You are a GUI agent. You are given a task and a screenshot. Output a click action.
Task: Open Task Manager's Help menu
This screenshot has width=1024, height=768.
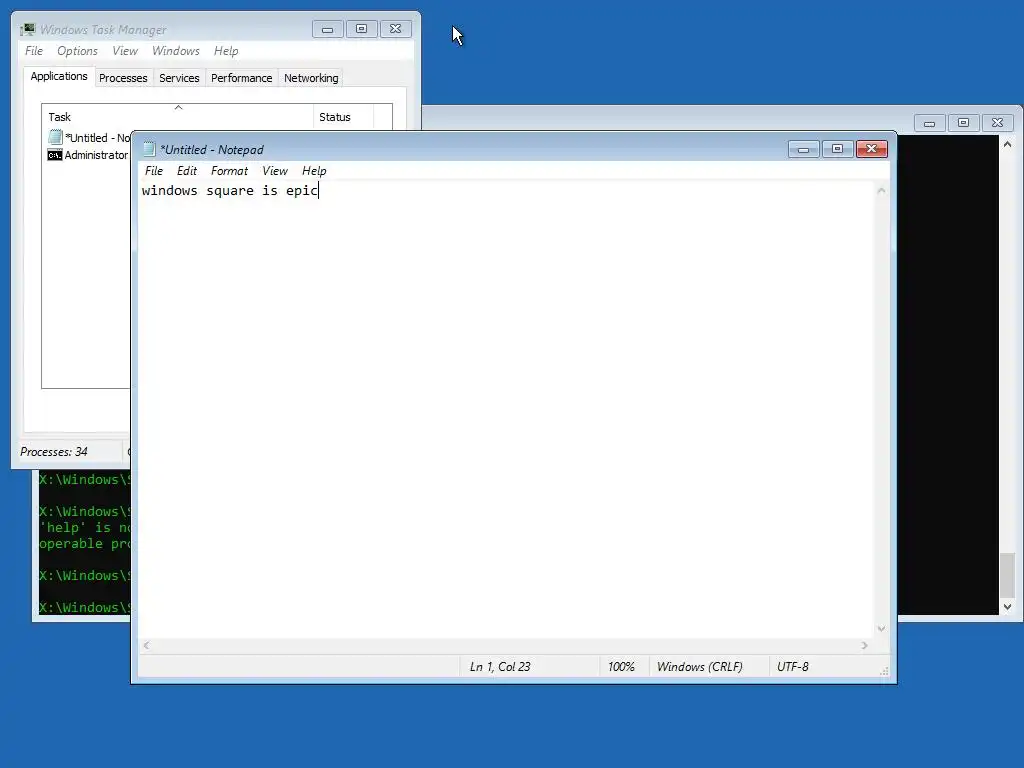click(x=226, y=51)
